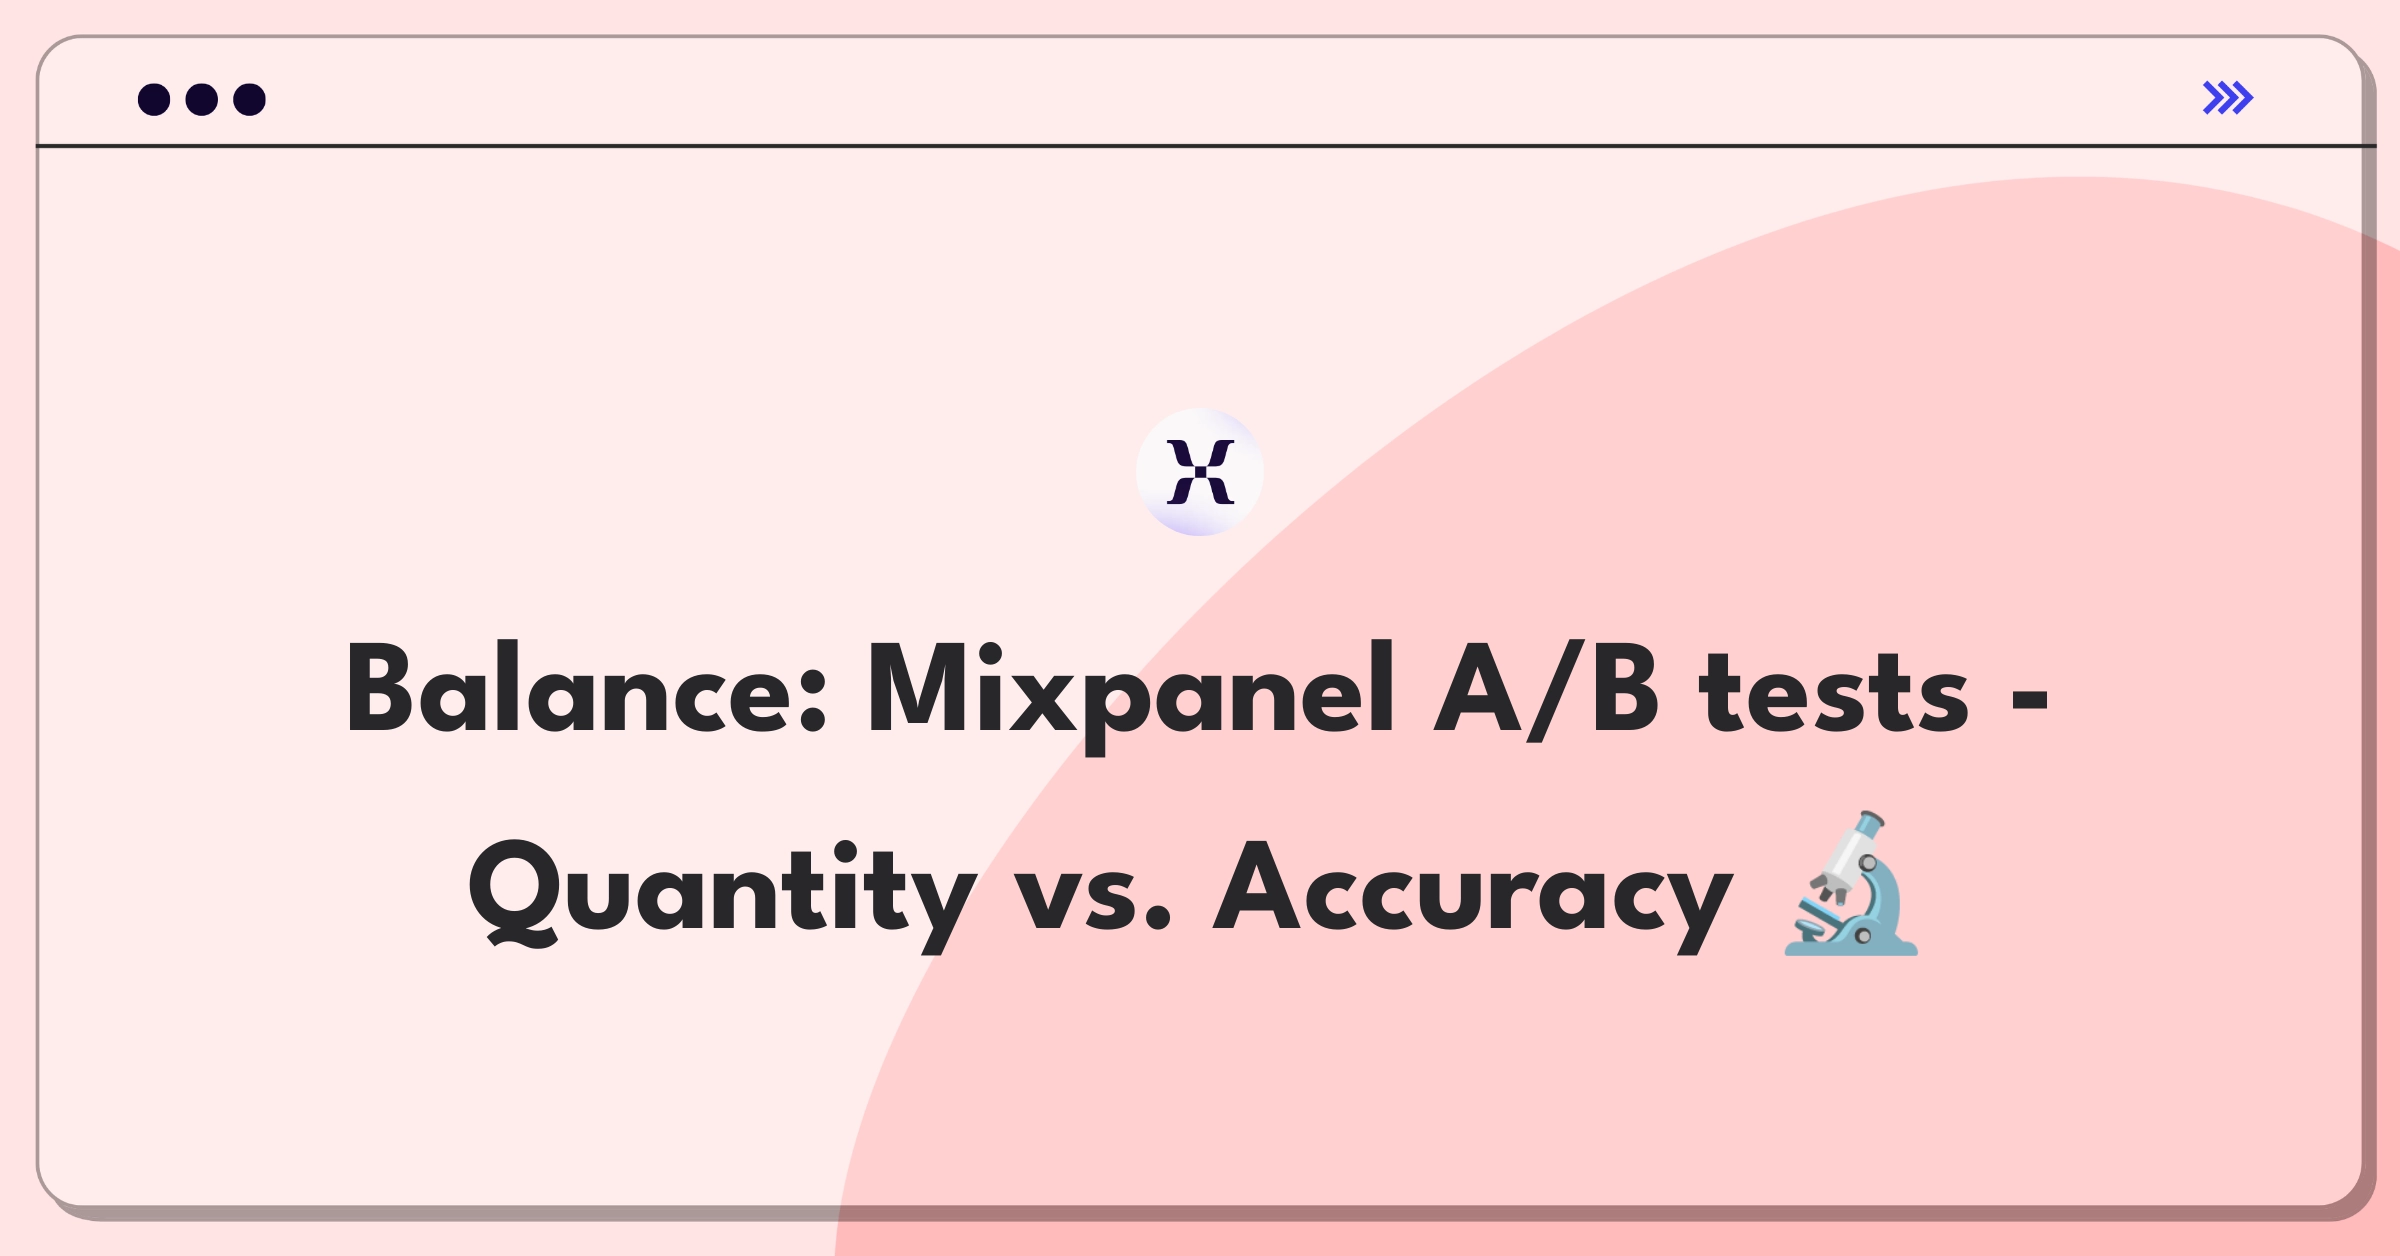This screenshot has height=1256, width=2400.
Task: Select the first dark window dot
Action: [154, 99]
